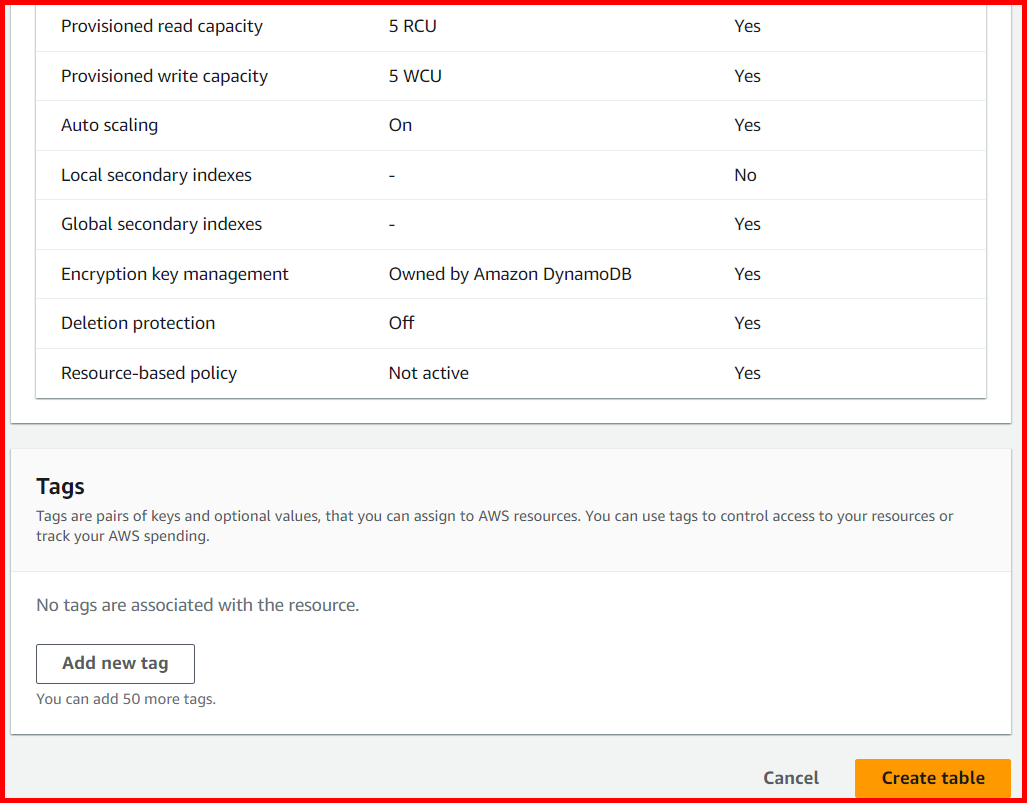The height and width of the screenshot is (803, 1027).
Task: Click the Local secondary indexes label
Action: (x=156, y=174)
